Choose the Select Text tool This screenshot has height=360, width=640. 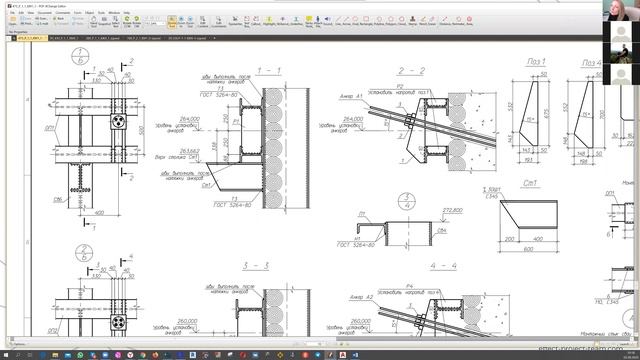(116, 21)
